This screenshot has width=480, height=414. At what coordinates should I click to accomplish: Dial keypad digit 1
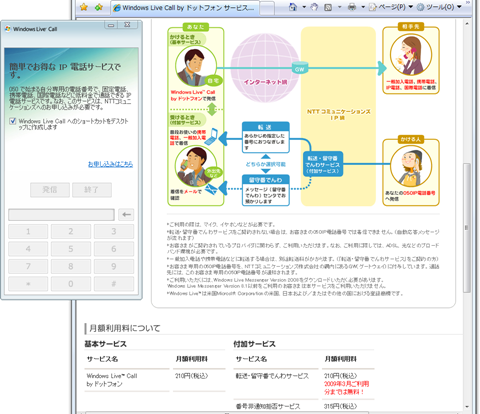pyautogui.click(x=28, y=231)
